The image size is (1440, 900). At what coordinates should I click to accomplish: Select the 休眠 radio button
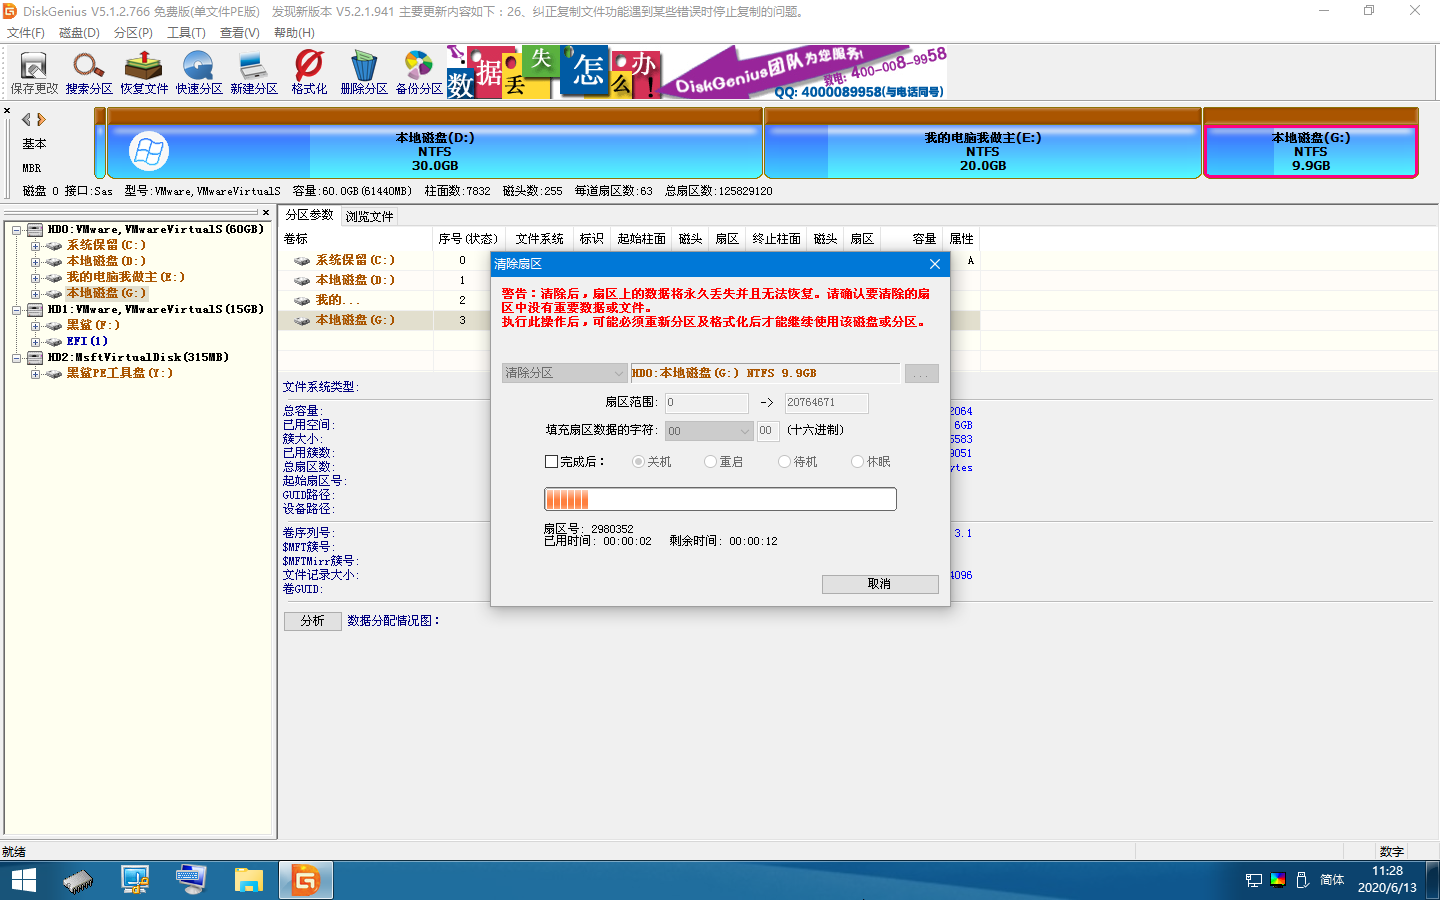(x=857, y=462)
